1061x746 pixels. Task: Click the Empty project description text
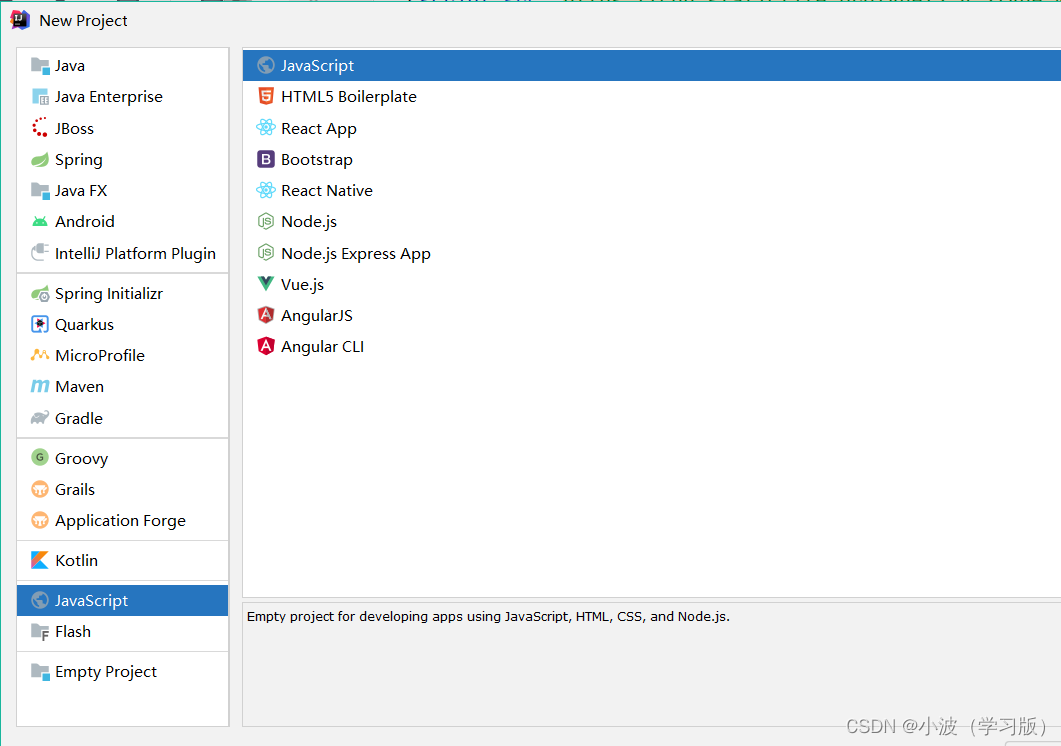(488, 617)
